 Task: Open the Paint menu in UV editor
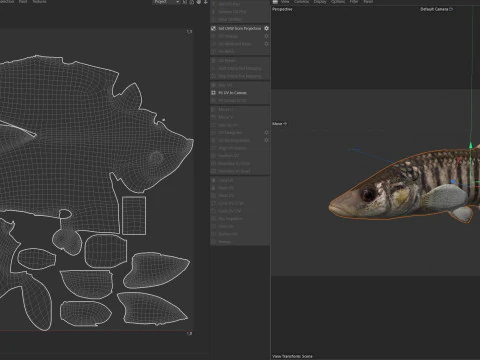(x=23, y=2)
